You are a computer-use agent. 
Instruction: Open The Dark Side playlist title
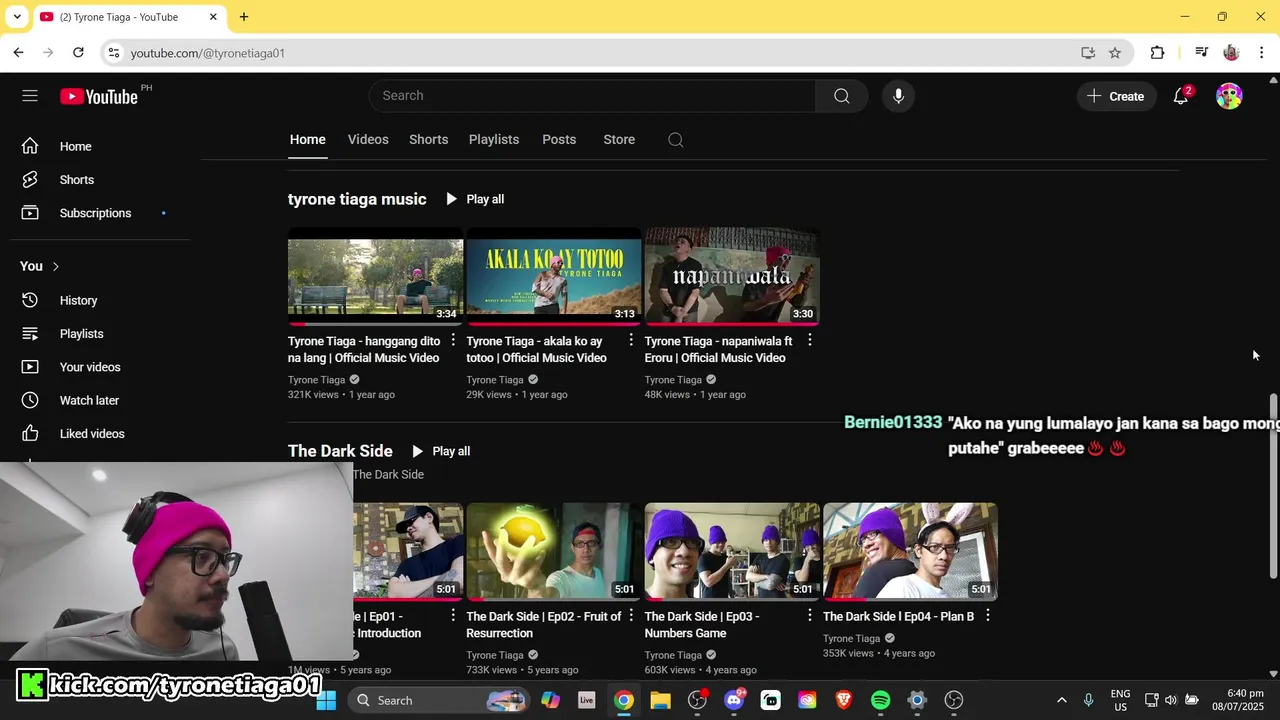tap(340, 451)
